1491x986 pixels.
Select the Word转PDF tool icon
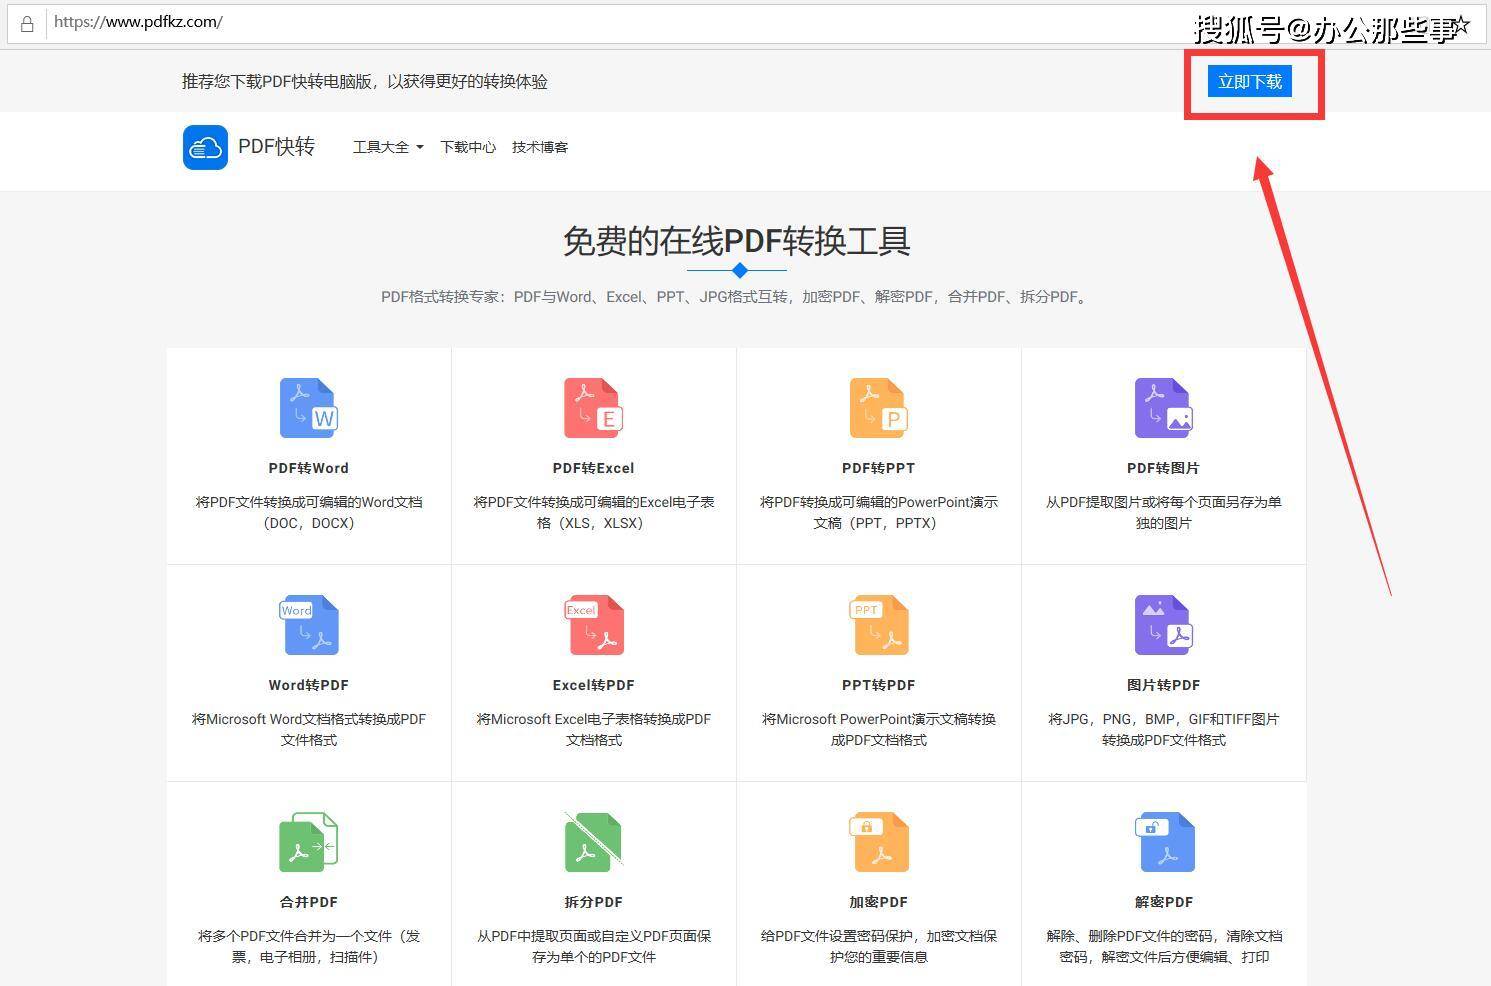pyautogui.click(x=308, y=624)
